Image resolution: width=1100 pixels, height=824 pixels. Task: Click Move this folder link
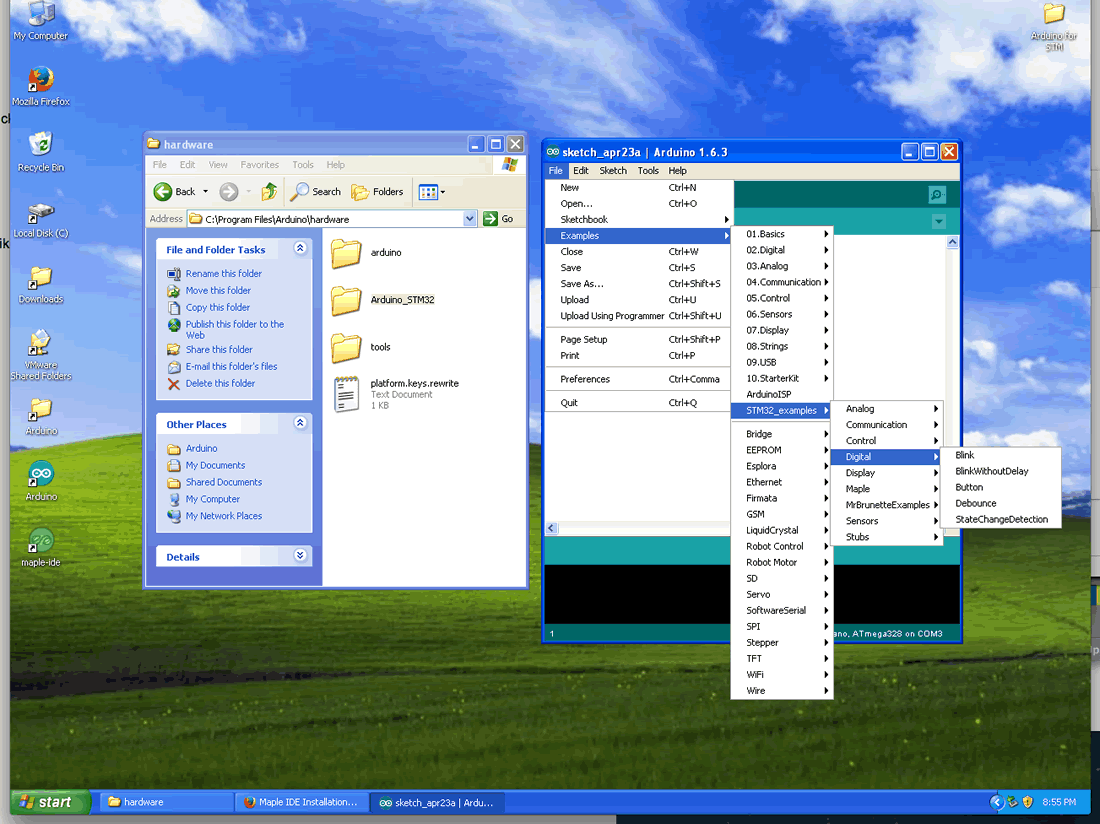217,290
